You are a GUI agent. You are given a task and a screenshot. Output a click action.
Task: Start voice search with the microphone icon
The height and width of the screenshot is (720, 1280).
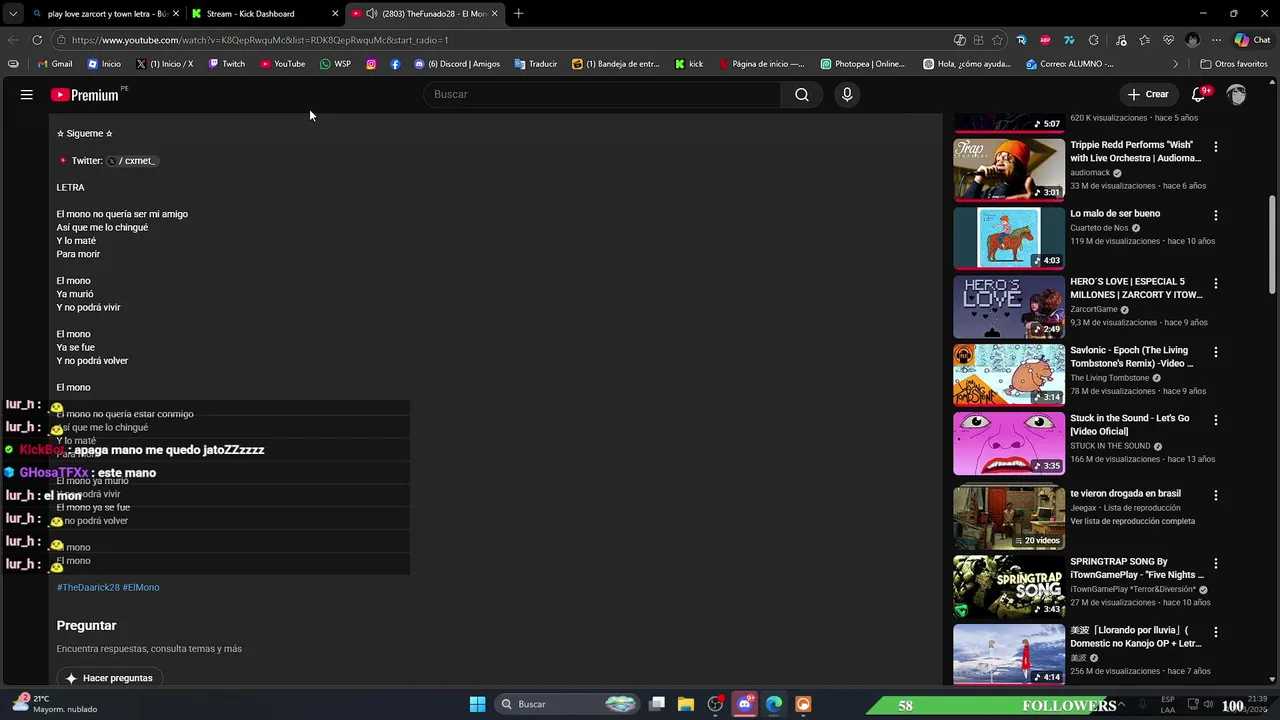click(847, 94)
